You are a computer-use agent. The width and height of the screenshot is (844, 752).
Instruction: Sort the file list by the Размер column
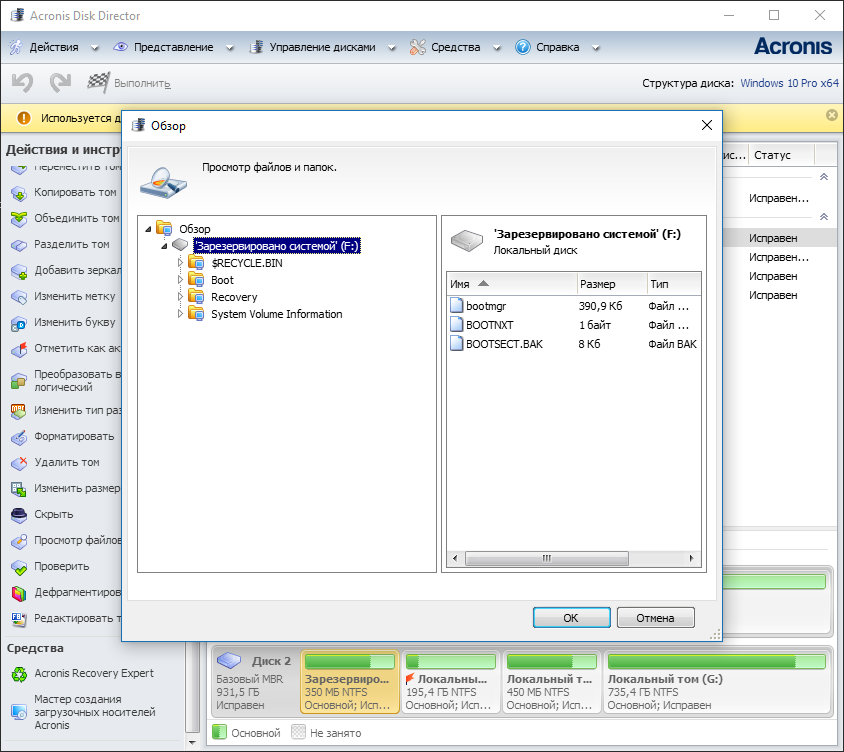tap(612, 284)
